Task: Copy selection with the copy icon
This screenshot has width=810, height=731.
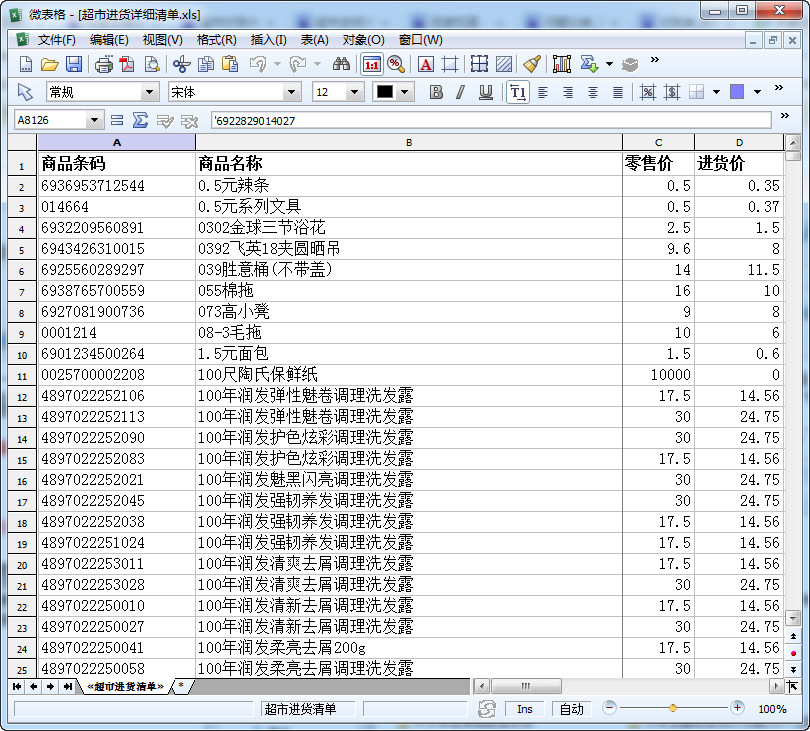Action: [x=206, y=65]
